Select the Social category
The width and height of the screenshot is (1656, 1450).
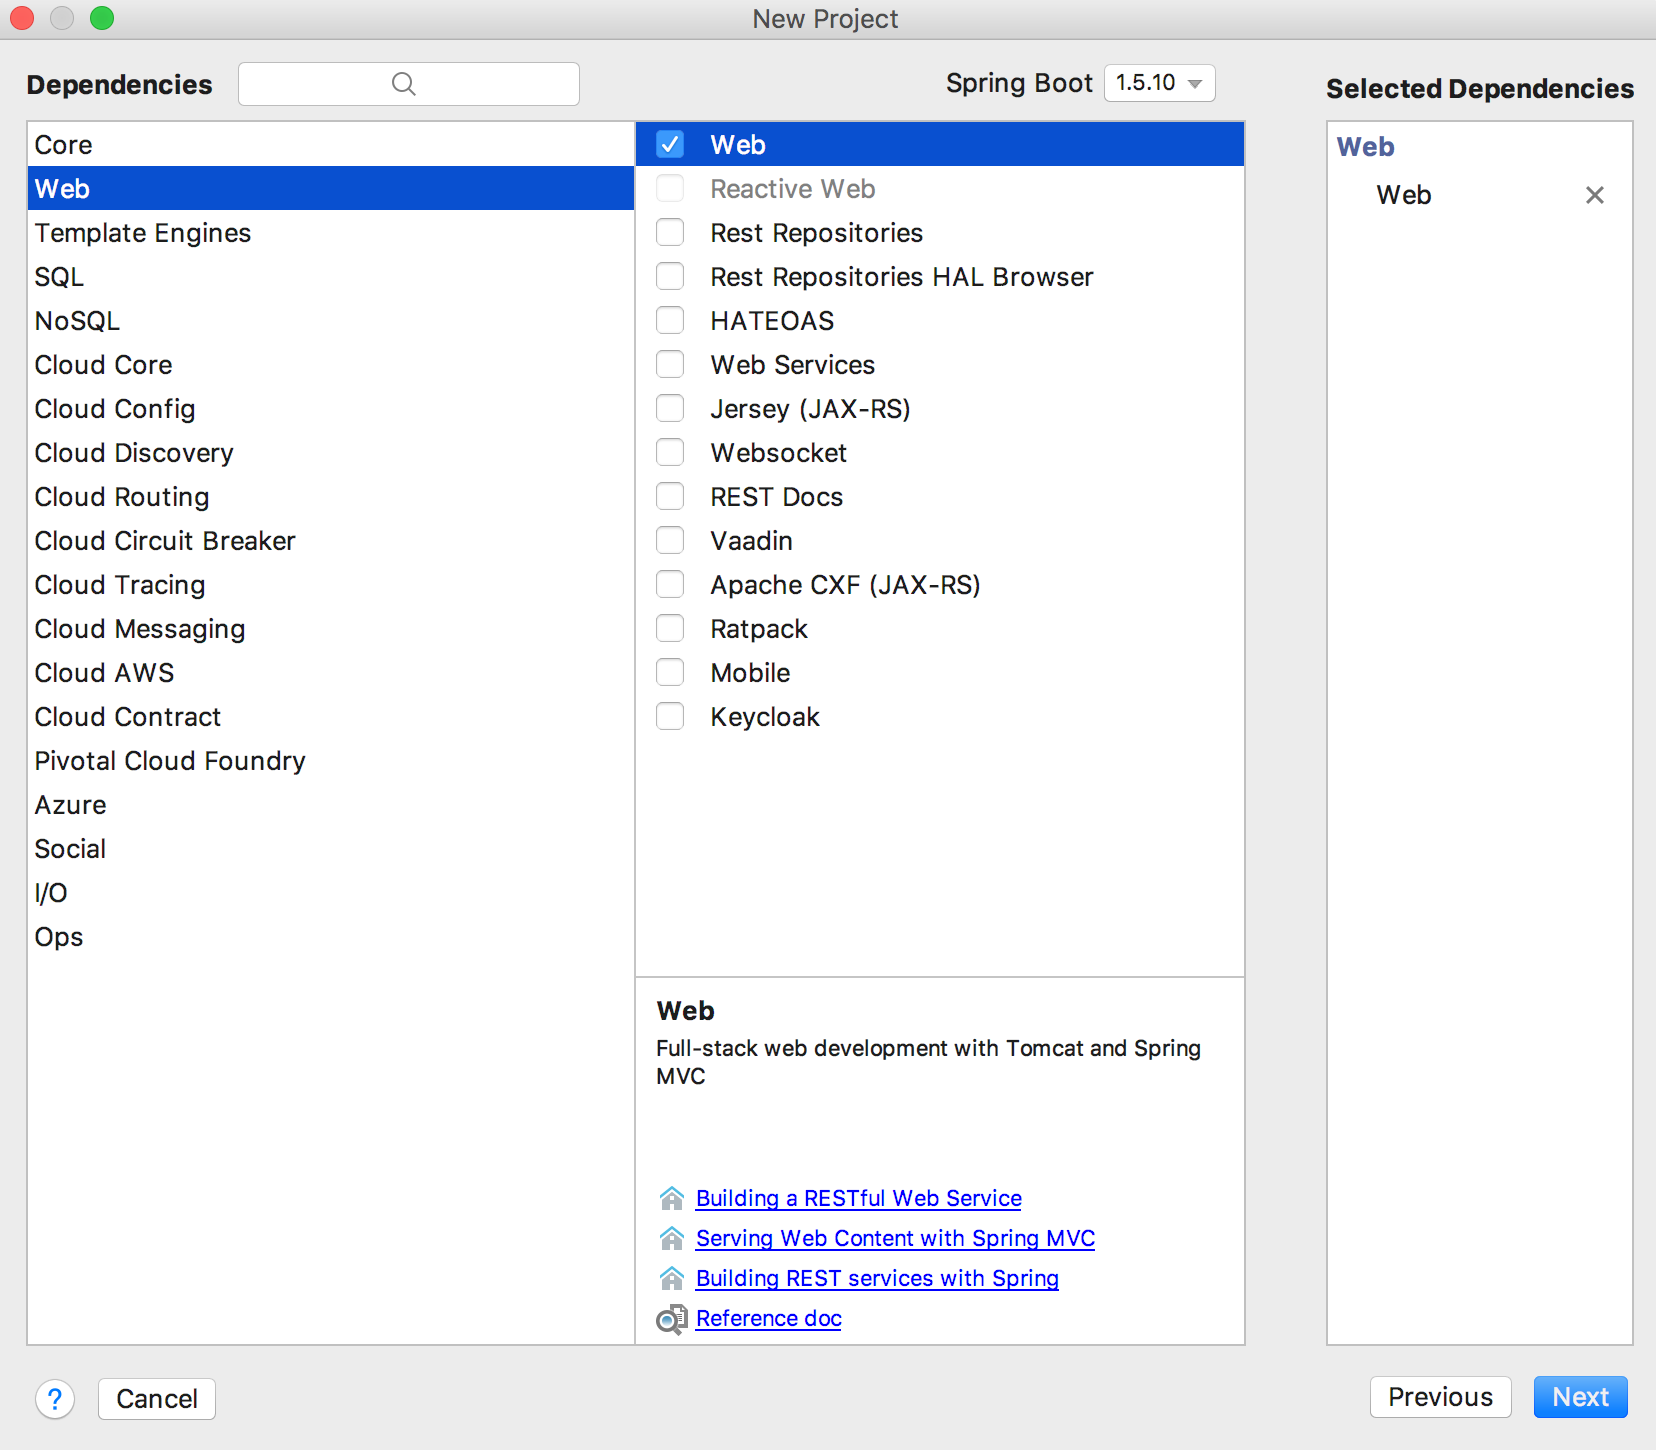(x=331, y=848)
